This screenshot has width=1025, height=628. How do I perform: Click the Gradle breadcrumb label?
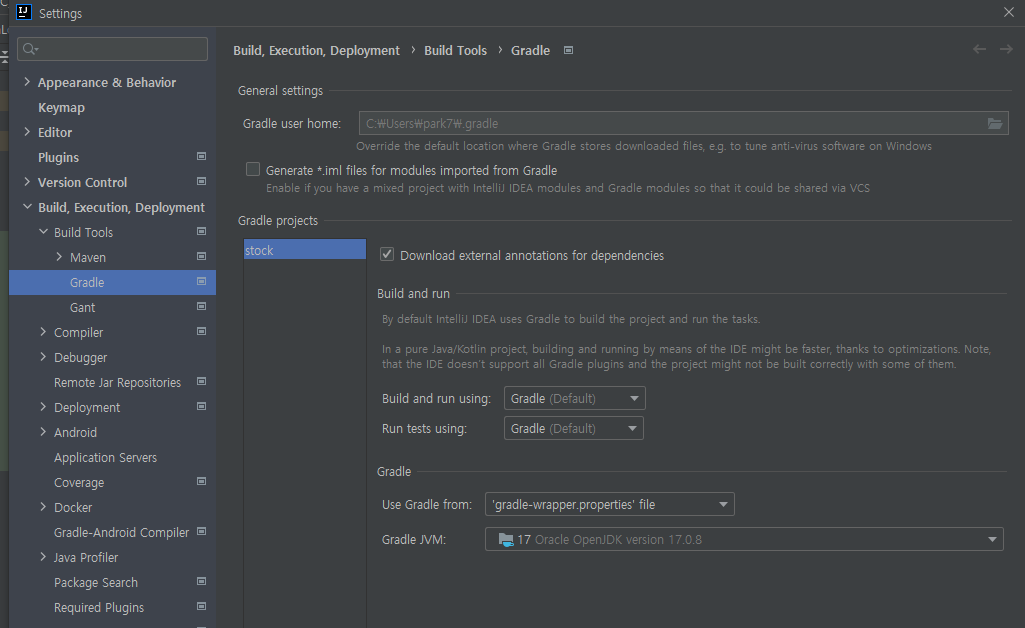(530, 50)
